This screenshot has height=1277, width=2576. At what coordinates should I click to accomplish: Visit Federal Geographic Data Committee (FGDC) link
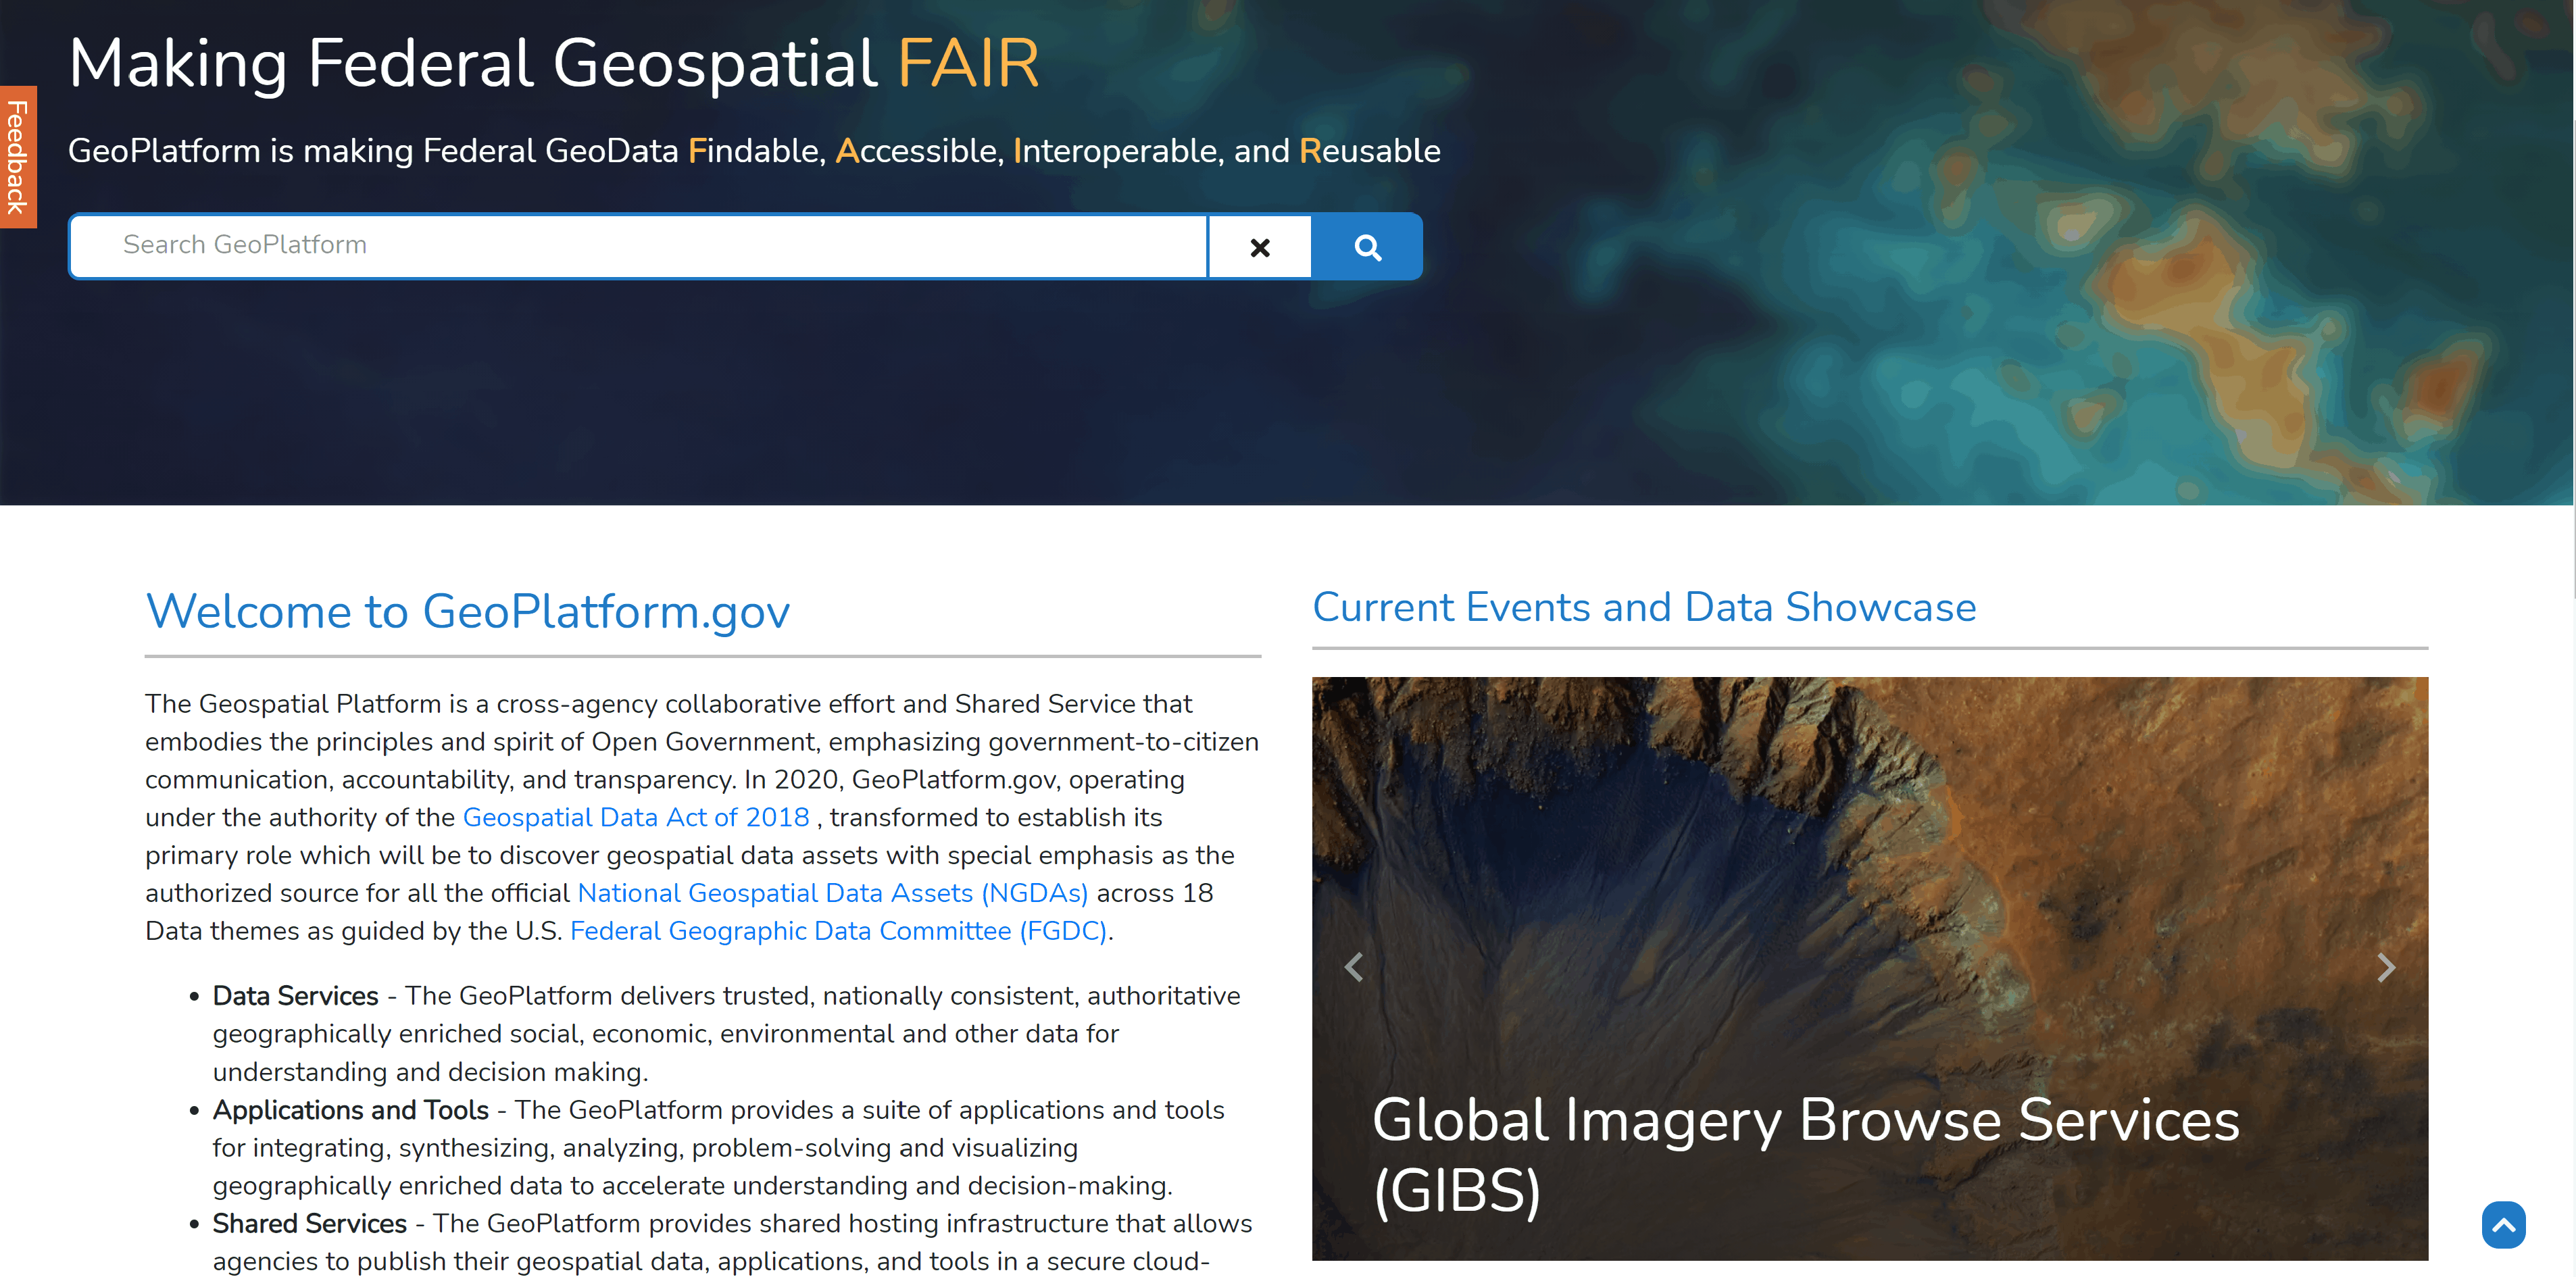click(x=838, y=931)
